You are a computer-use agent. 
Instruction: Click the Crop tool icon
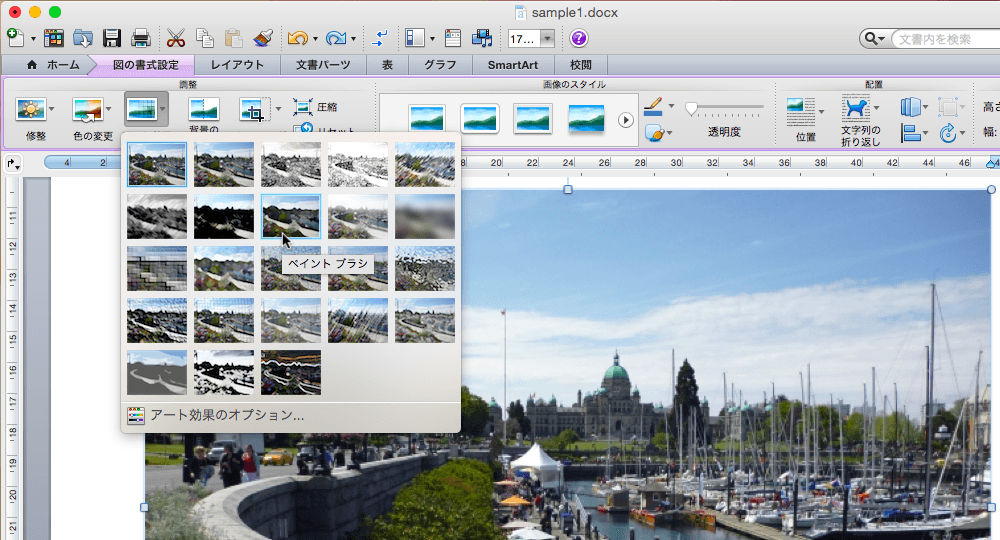pos(252,110)
